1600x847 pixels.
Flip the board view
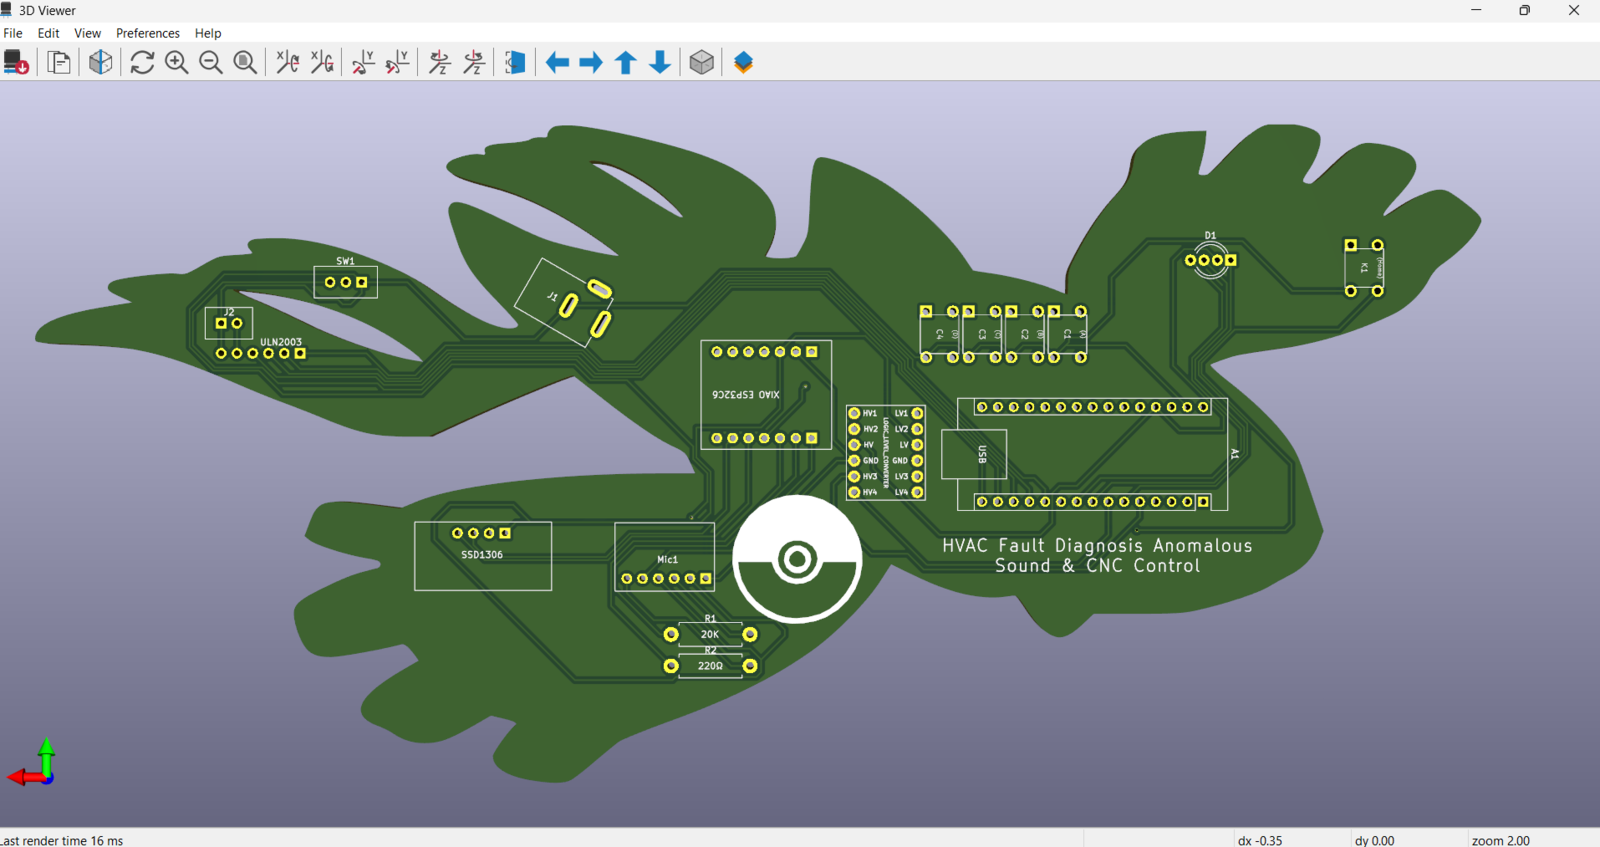coord(515,63)
